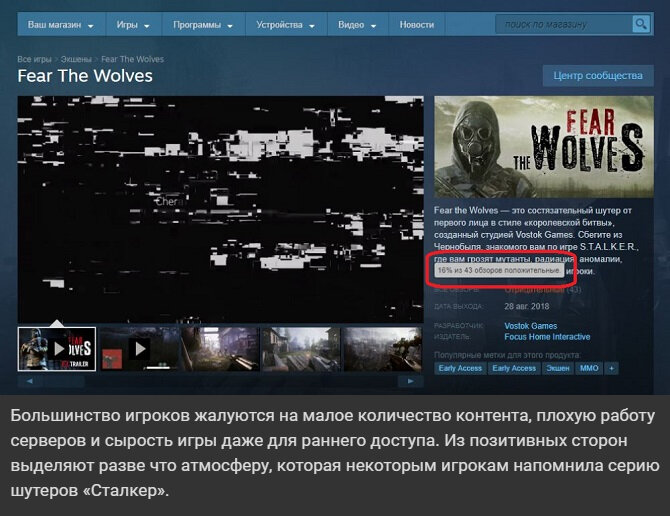Expand the "Устройства" menu
The width and height of the screenshot is (670, 516).
point(285,25)
